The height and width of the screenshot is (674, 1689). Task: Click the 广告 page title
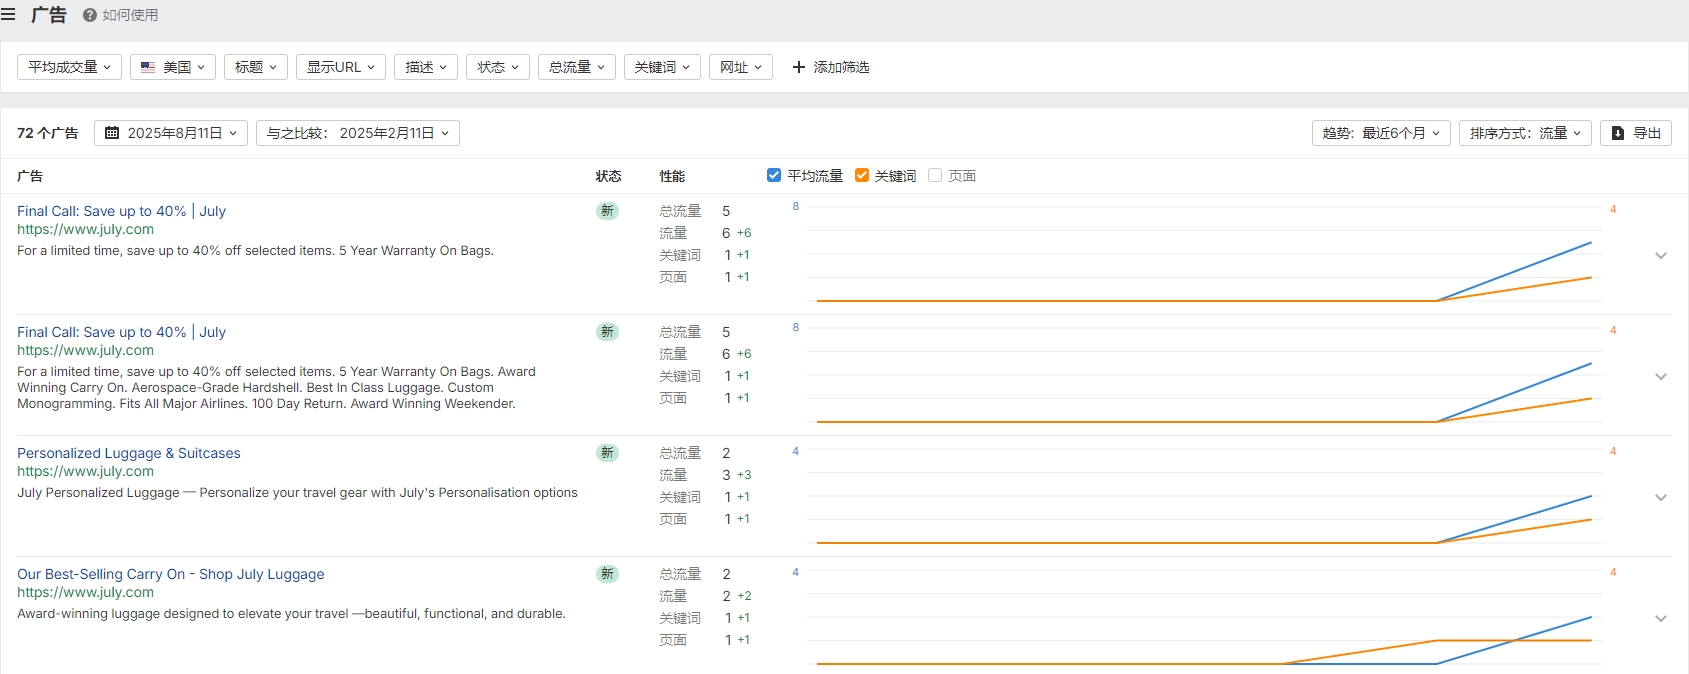click(48, 15)
